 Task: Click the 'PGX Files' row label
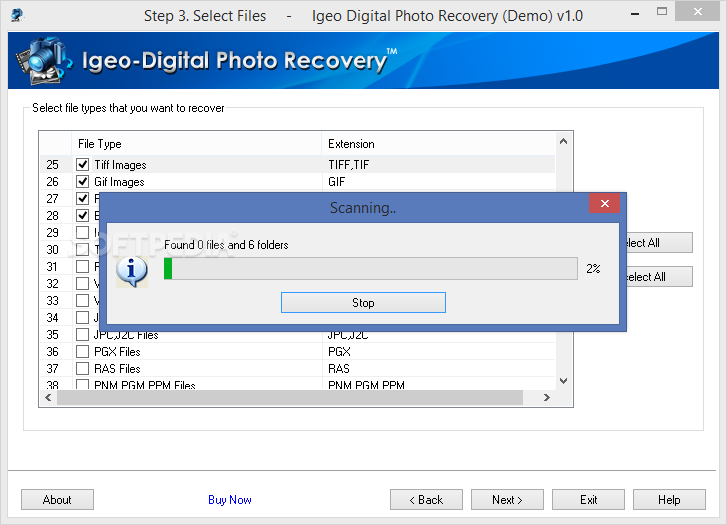pyautogui.click(x=117, y=352)
